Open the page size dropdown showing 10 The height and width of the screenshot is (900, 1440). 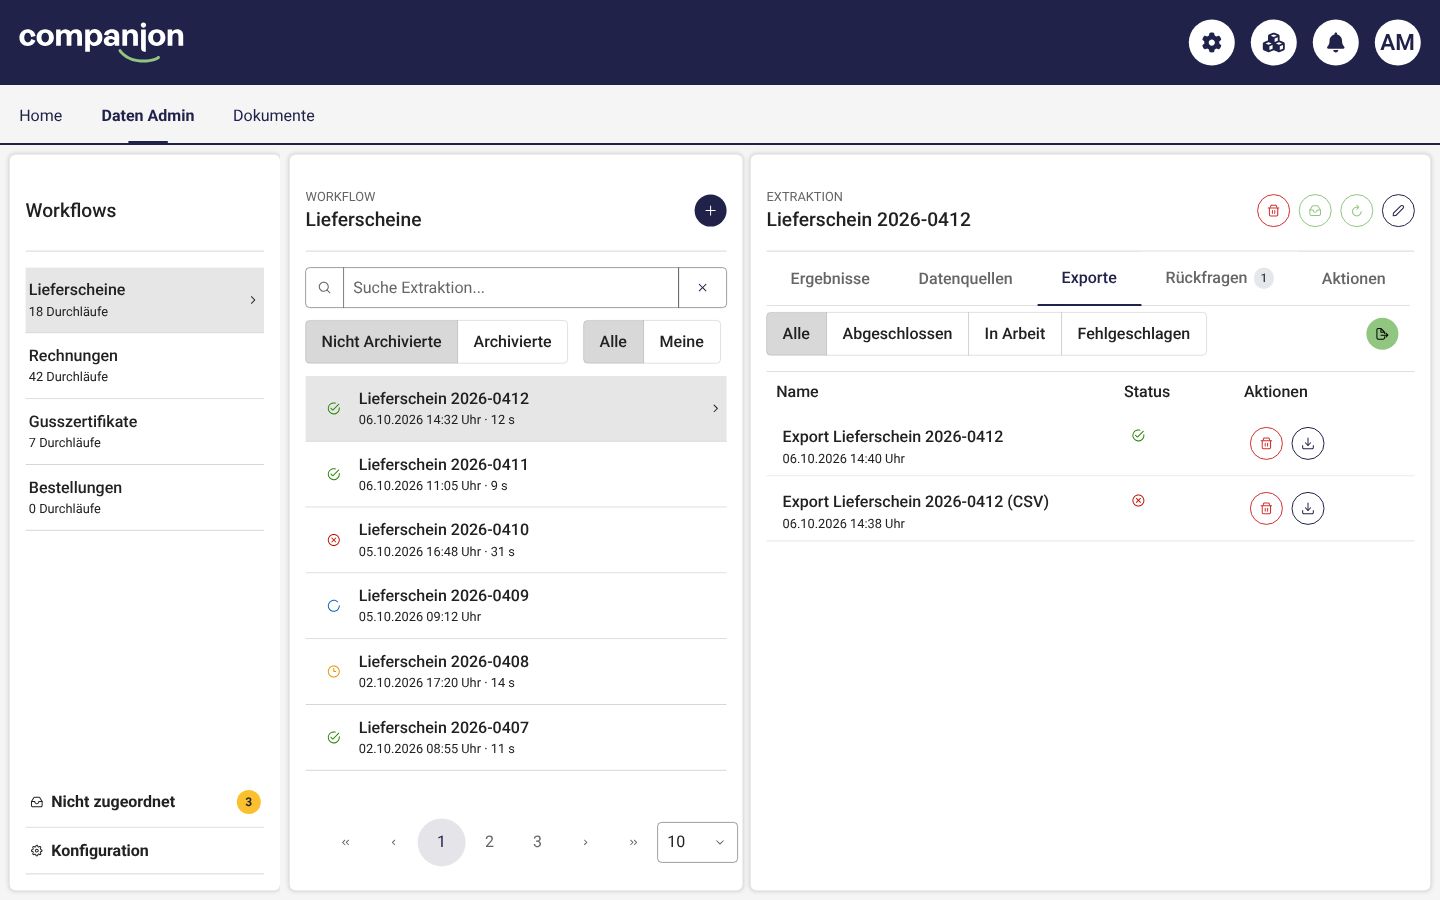point(697,842)
